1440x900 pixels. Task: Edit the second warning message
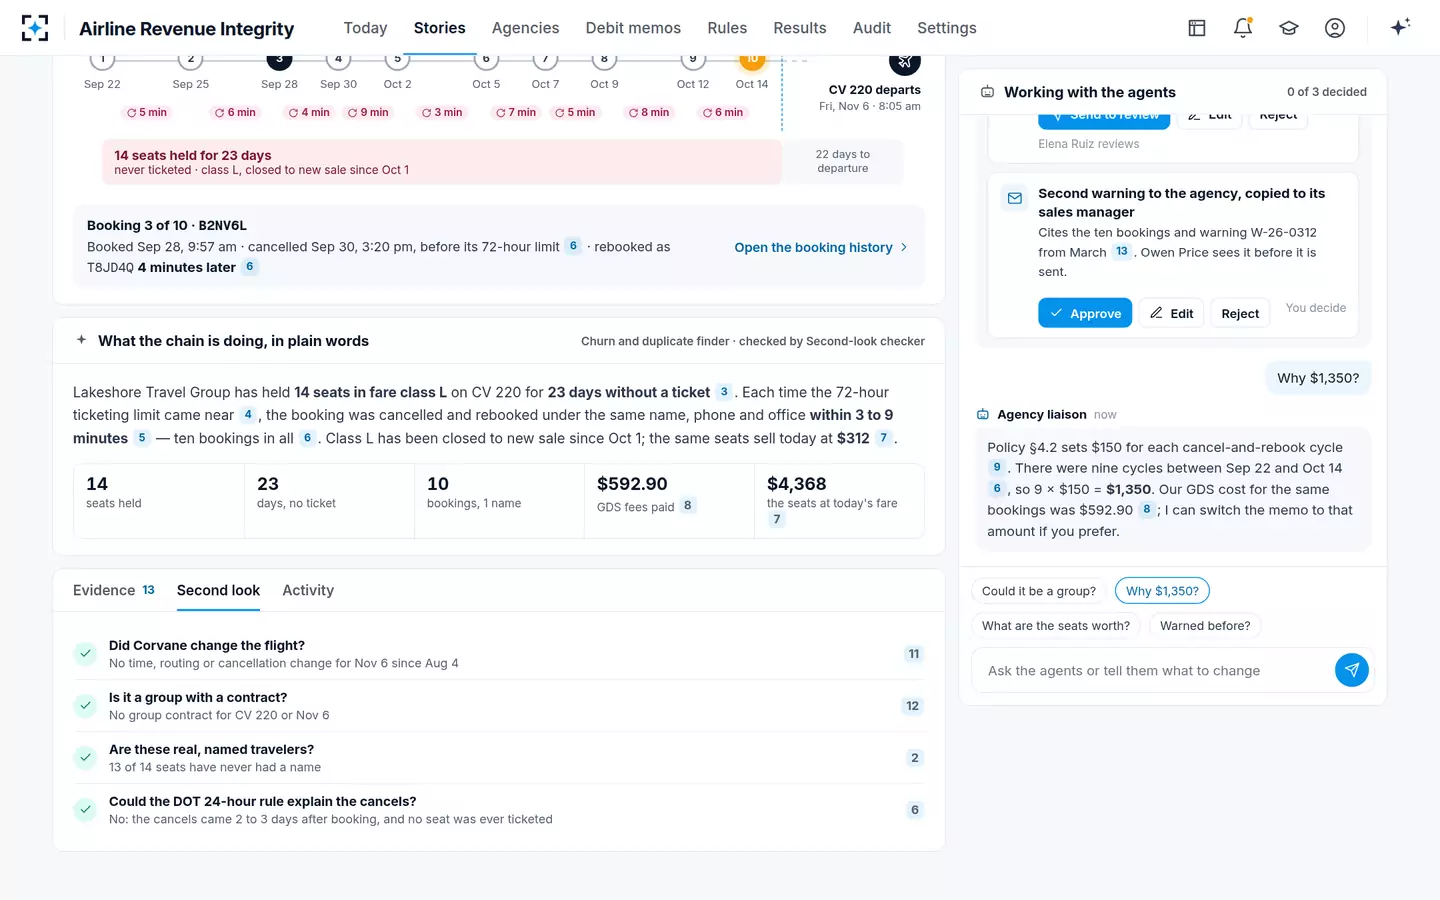1171,313
